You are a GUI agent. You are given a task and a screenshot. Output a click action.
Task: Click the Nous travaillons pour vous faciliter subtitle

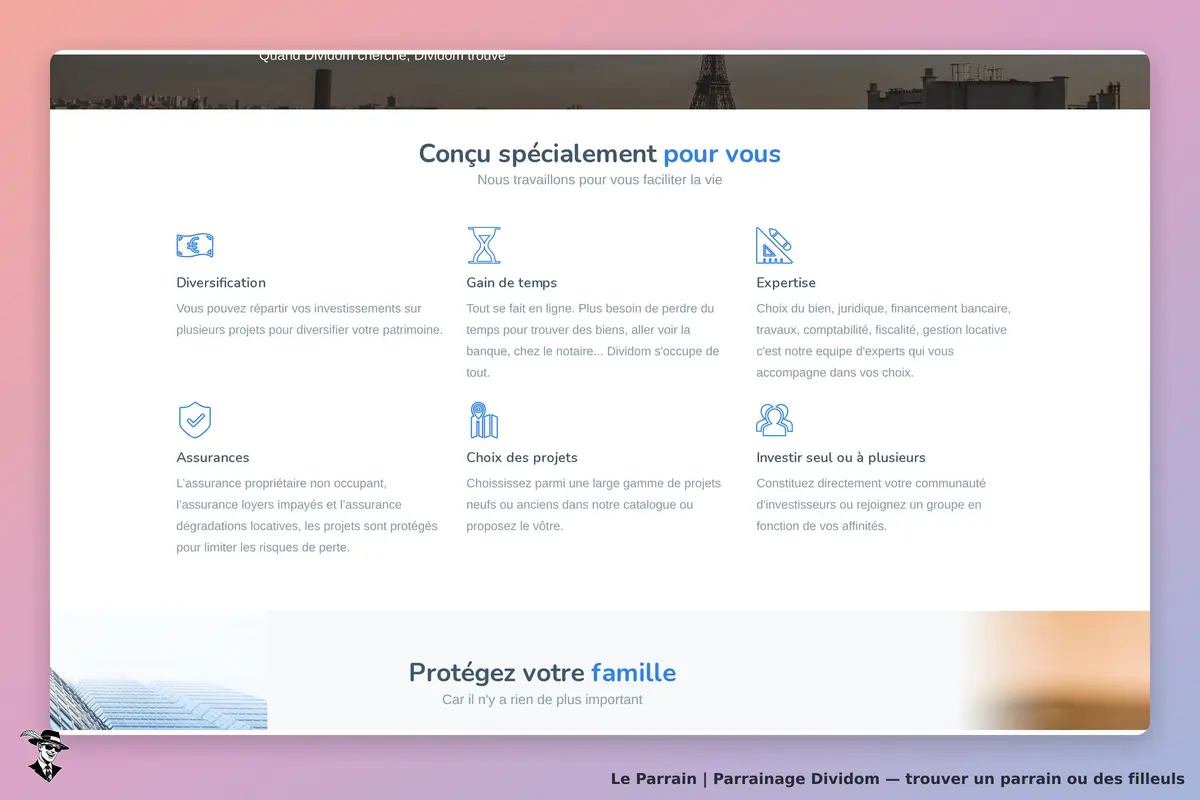pyautogui.click(x=600, y=180)
